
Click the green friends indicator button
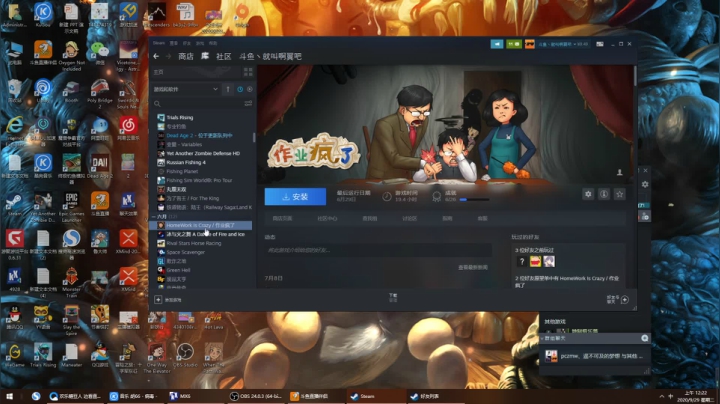(x=514, y=44)
